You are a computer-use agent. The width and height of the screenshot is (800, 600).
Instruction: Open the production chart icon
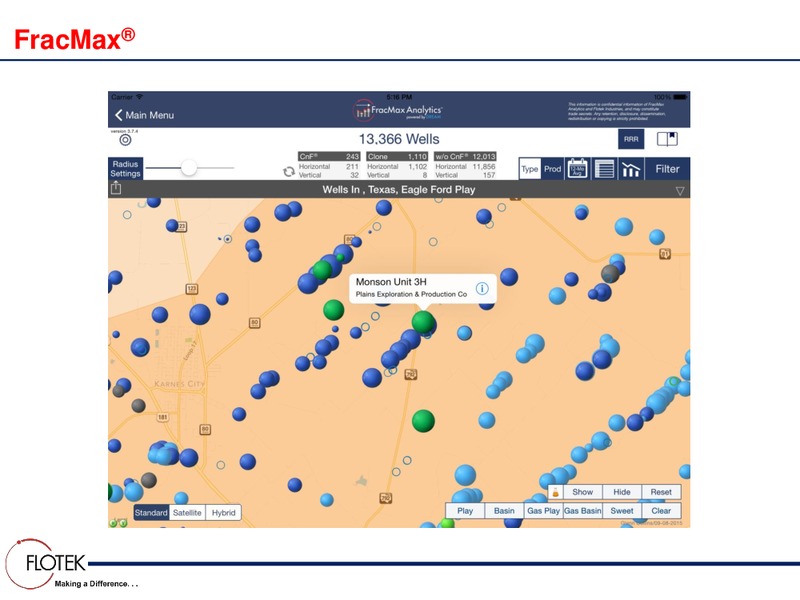coord(631,169)
